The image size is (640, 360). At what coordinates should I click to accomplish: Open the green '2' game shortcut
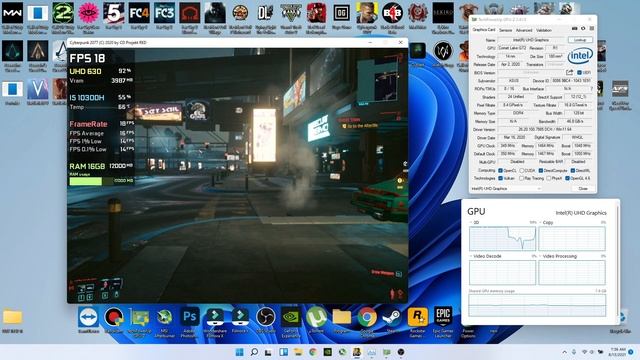pos(63,13)
